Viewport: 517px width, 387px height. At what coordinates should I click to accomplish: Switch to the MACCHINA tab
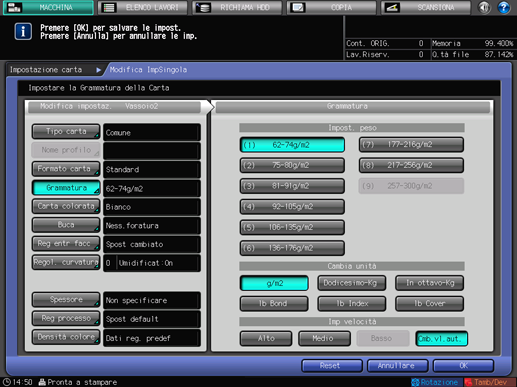pos(48,7)
